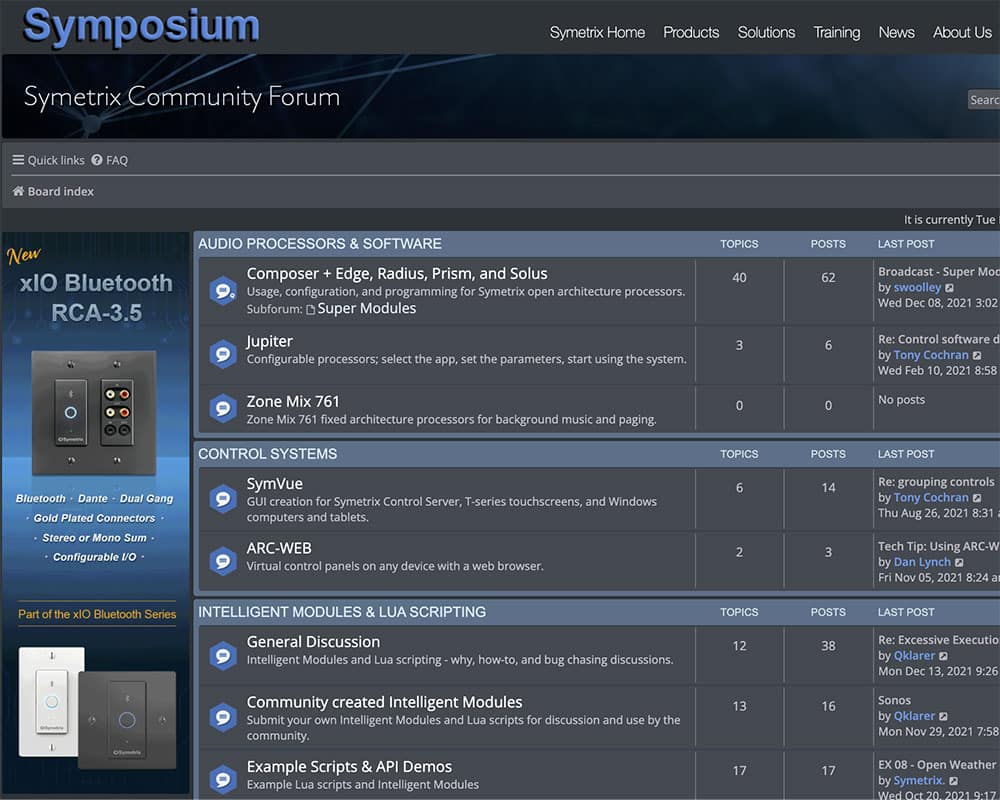Click the FAQ question mark icon
Image resolution: width=1000 pixels, height=800 pixels.
[x=96, y=159]
